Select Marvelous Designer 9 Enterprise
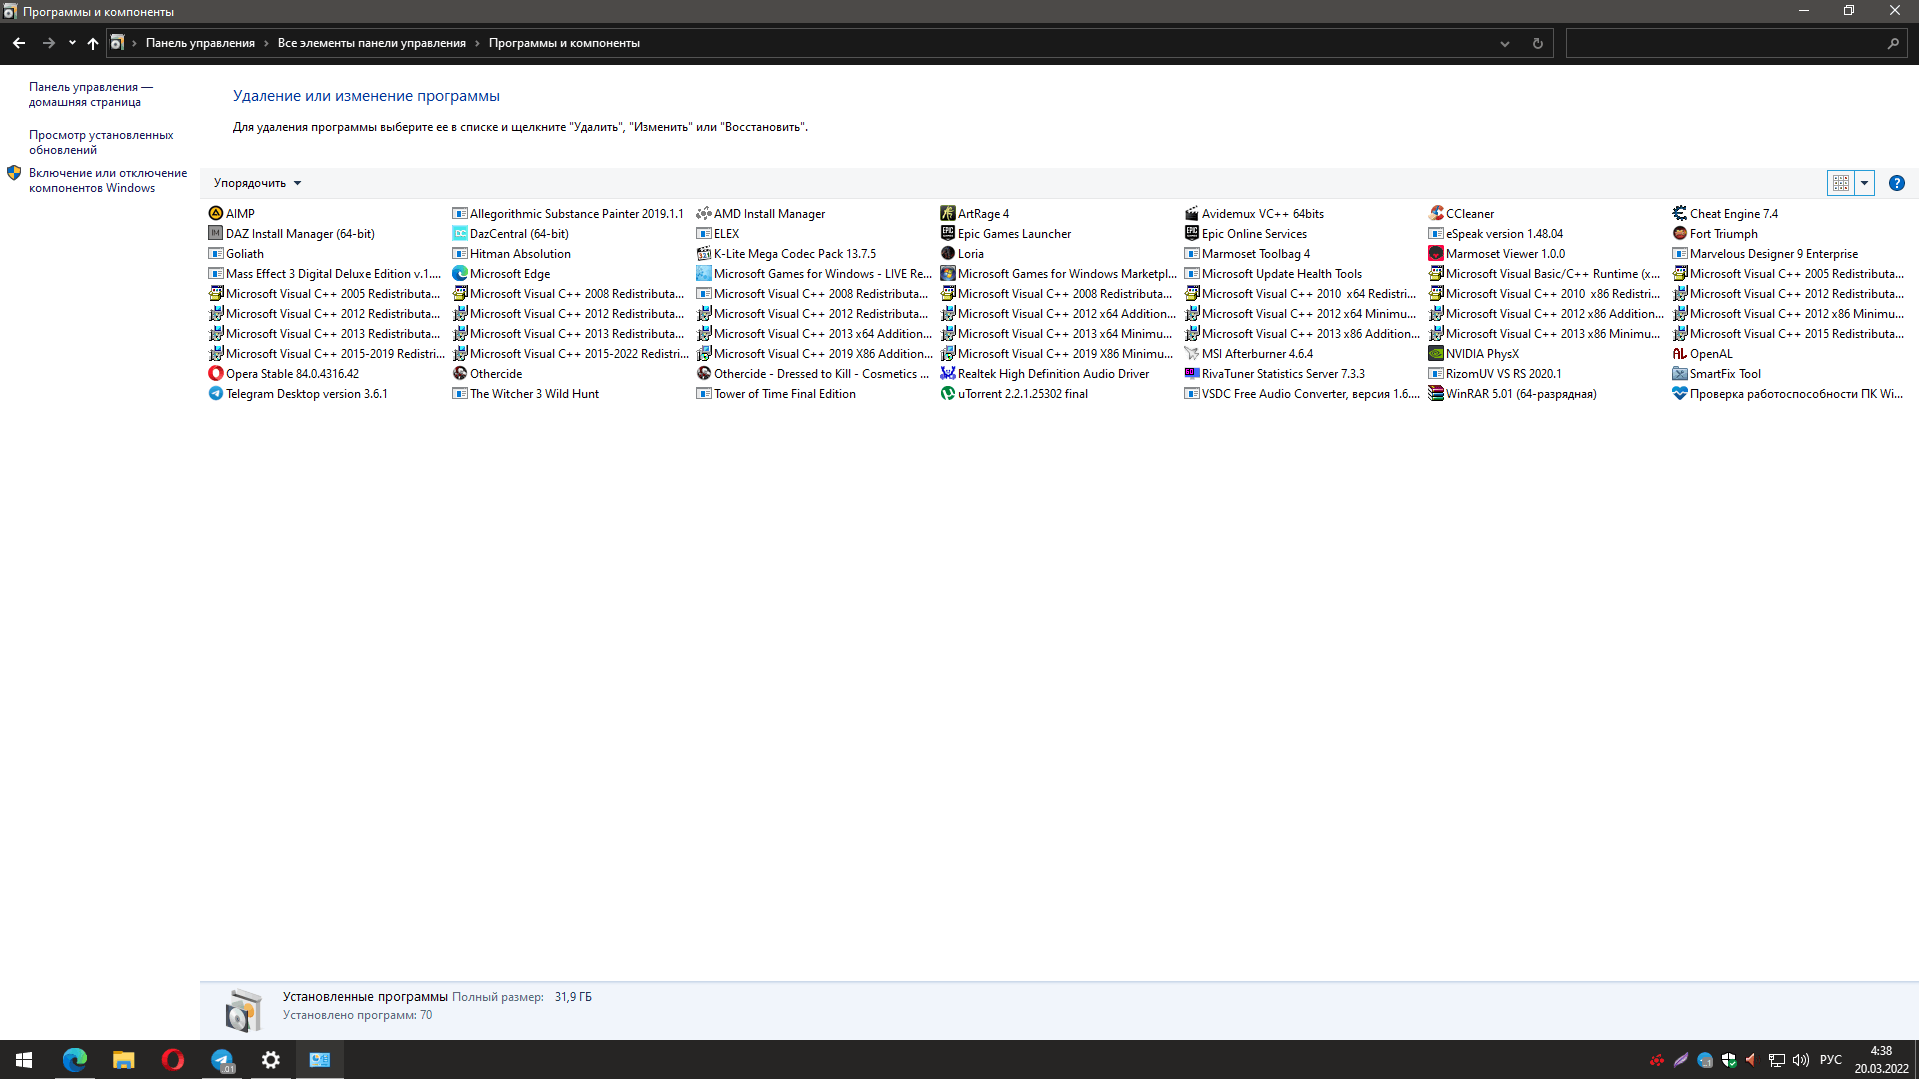This screenshot has width=1919, height=1079. (x=1773, y=254)
